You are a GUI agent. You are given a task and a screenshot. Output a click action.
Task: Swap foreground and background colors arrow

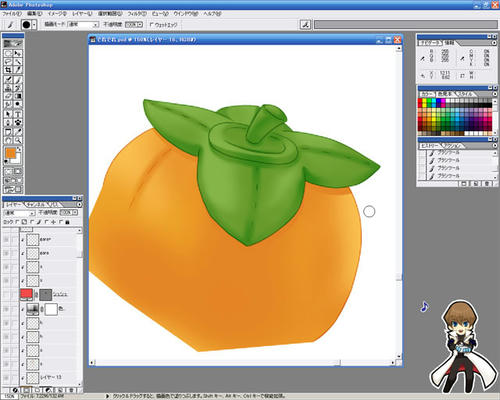19,149
